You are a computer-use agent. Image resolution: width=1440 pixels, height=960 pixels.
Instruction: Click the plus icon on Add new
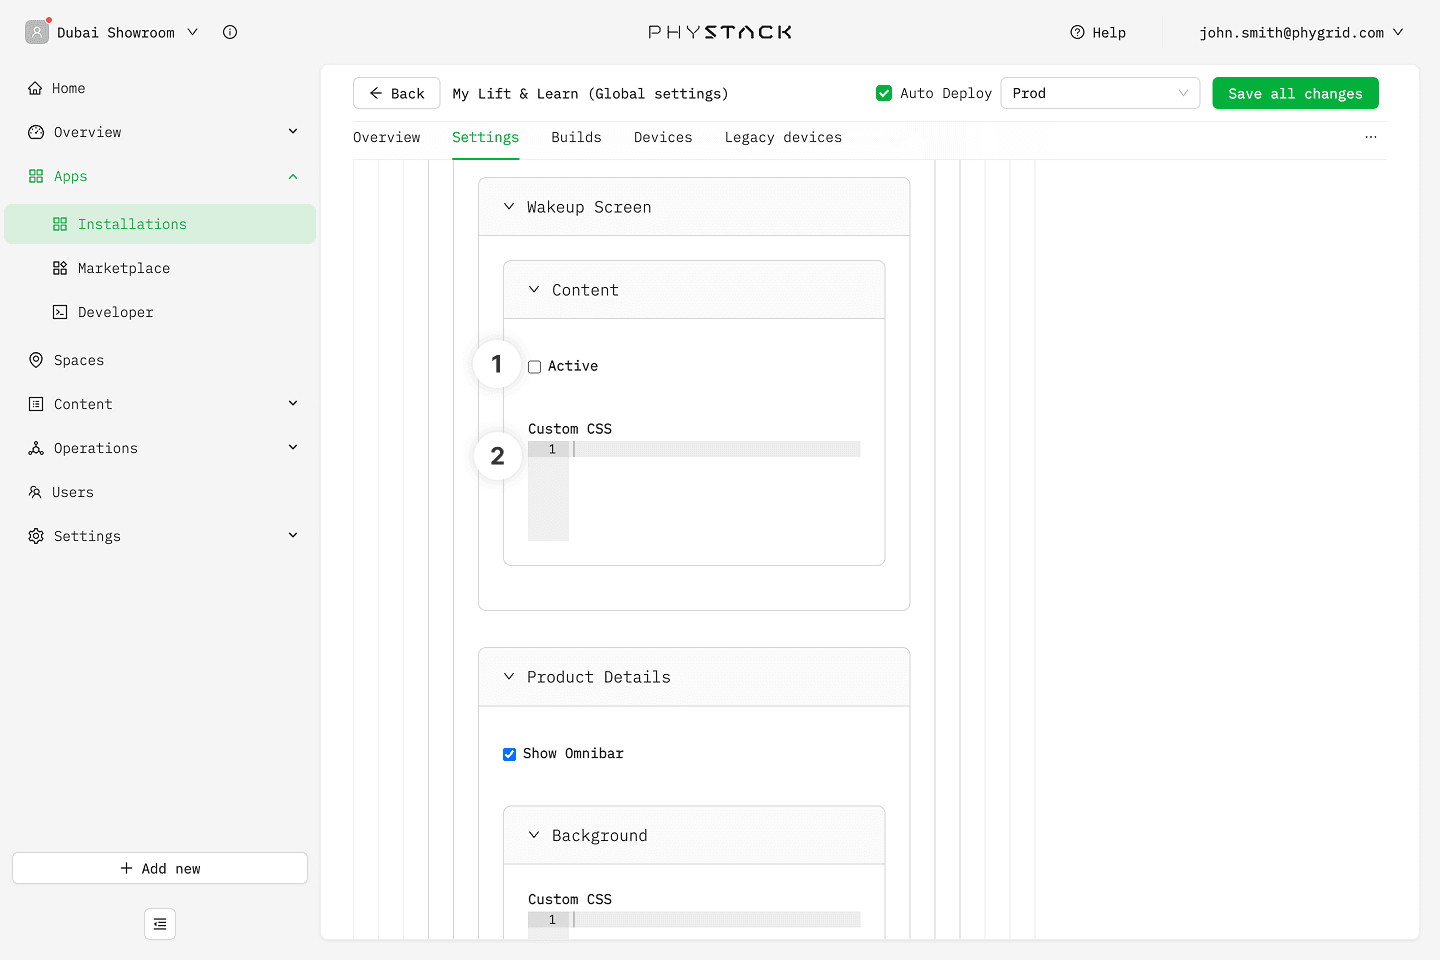pyautogui.click(x=126, y=868)
